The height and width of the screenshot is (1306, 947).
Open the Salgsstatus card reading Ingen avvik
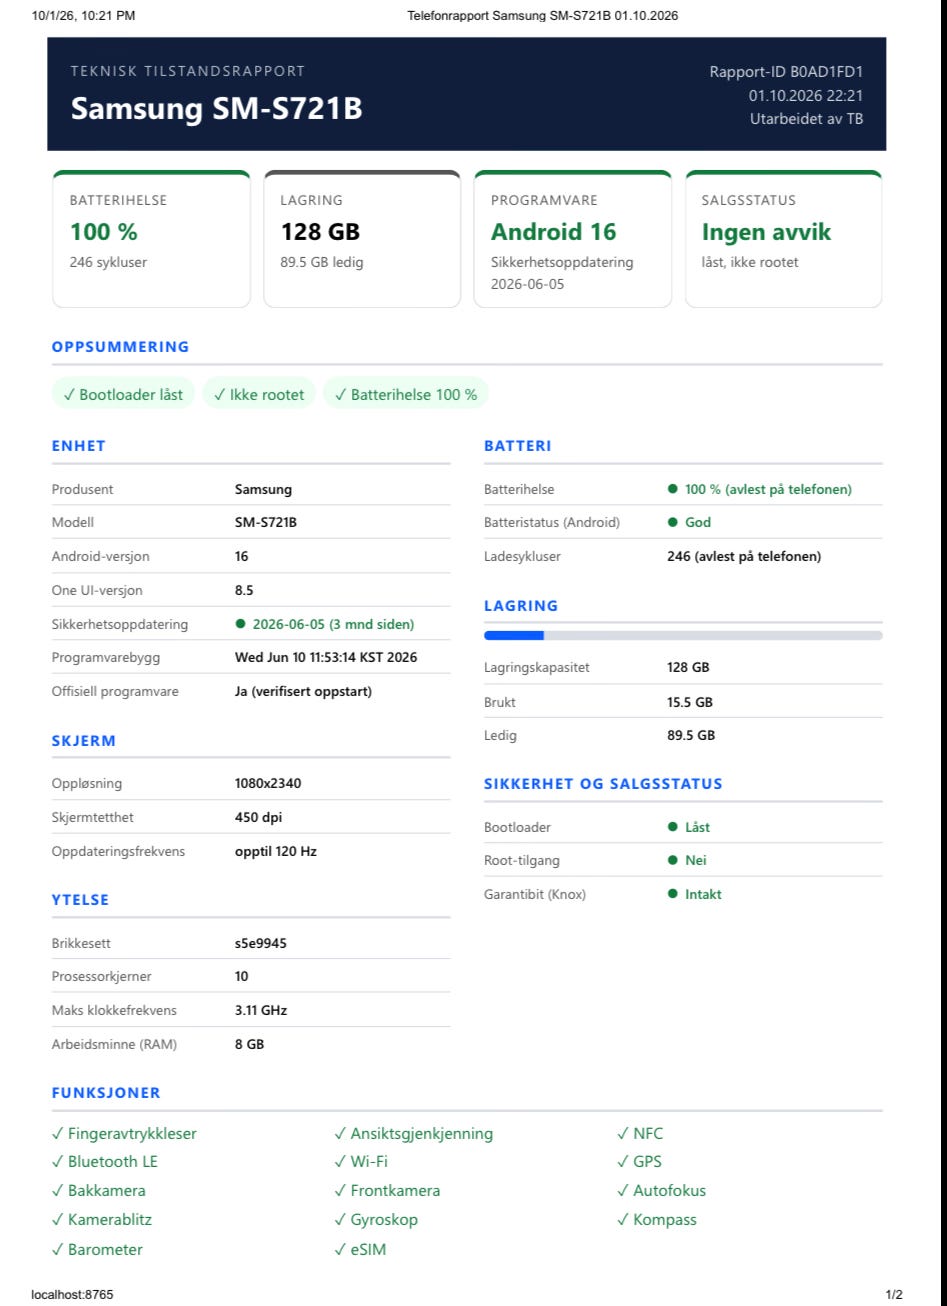(783, 239)
